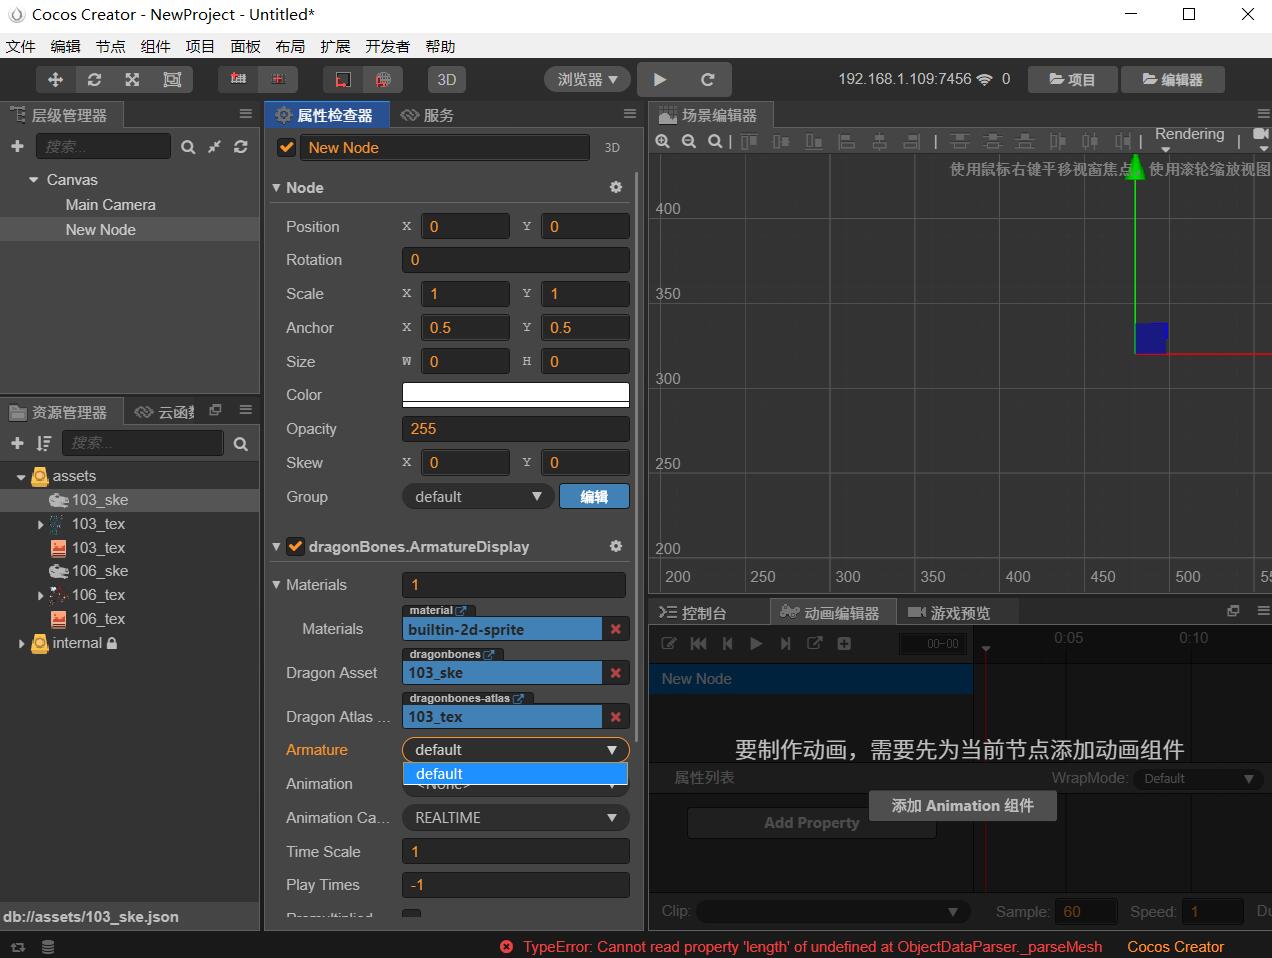This screenshot has height=958, width=1272.
Task: Collapse the Canvas node
Action: coord(34,180)
